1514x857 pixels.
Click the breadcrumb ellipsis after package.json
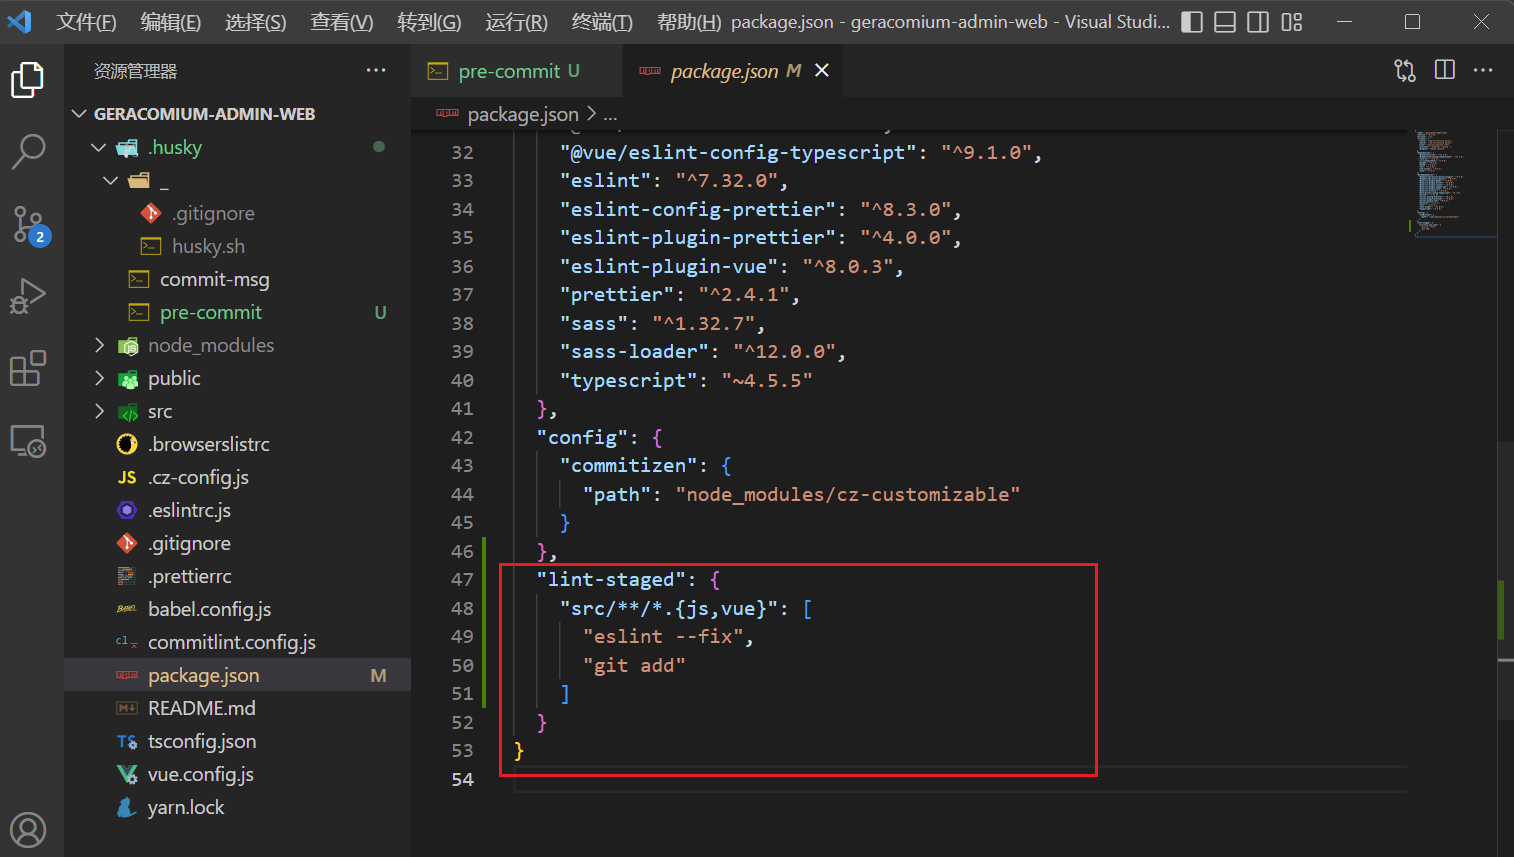pyautogui.click(x=610, y=115)
